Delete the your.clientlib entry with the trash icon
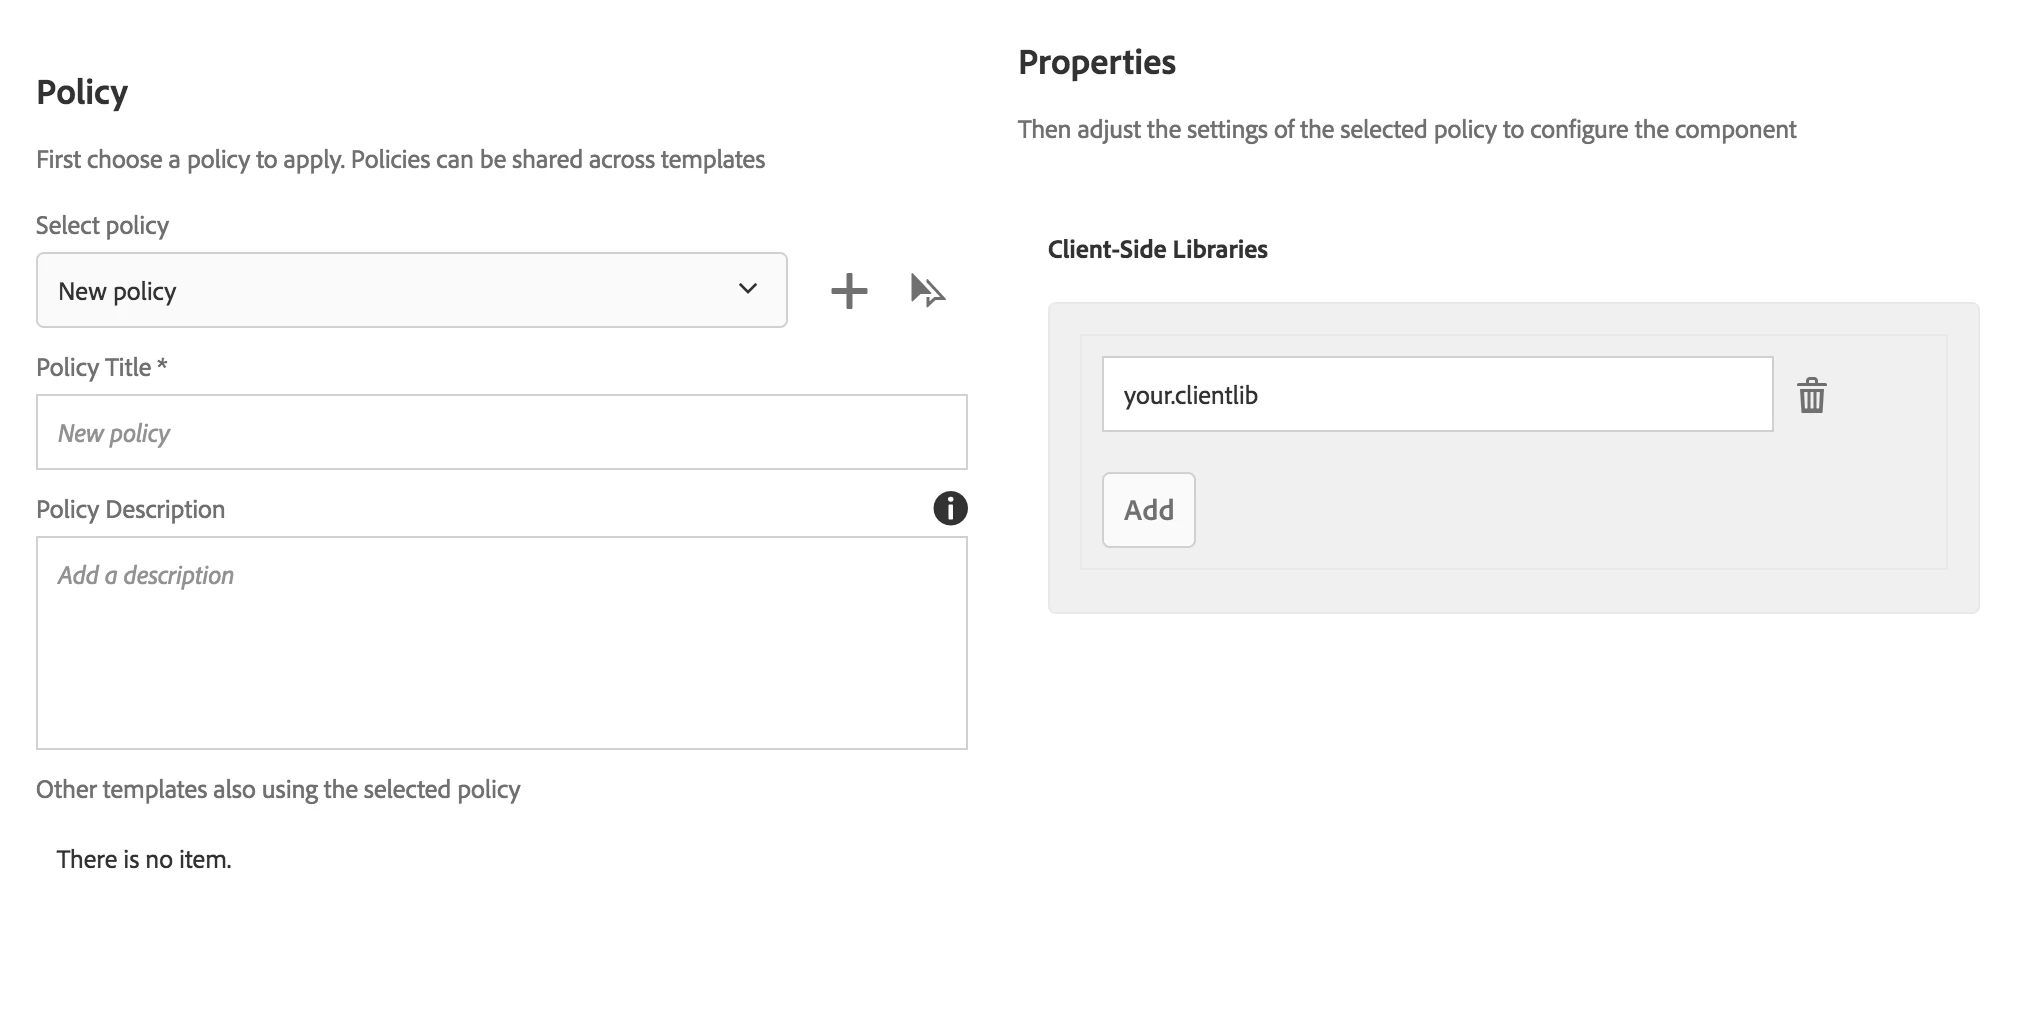 1811,395
